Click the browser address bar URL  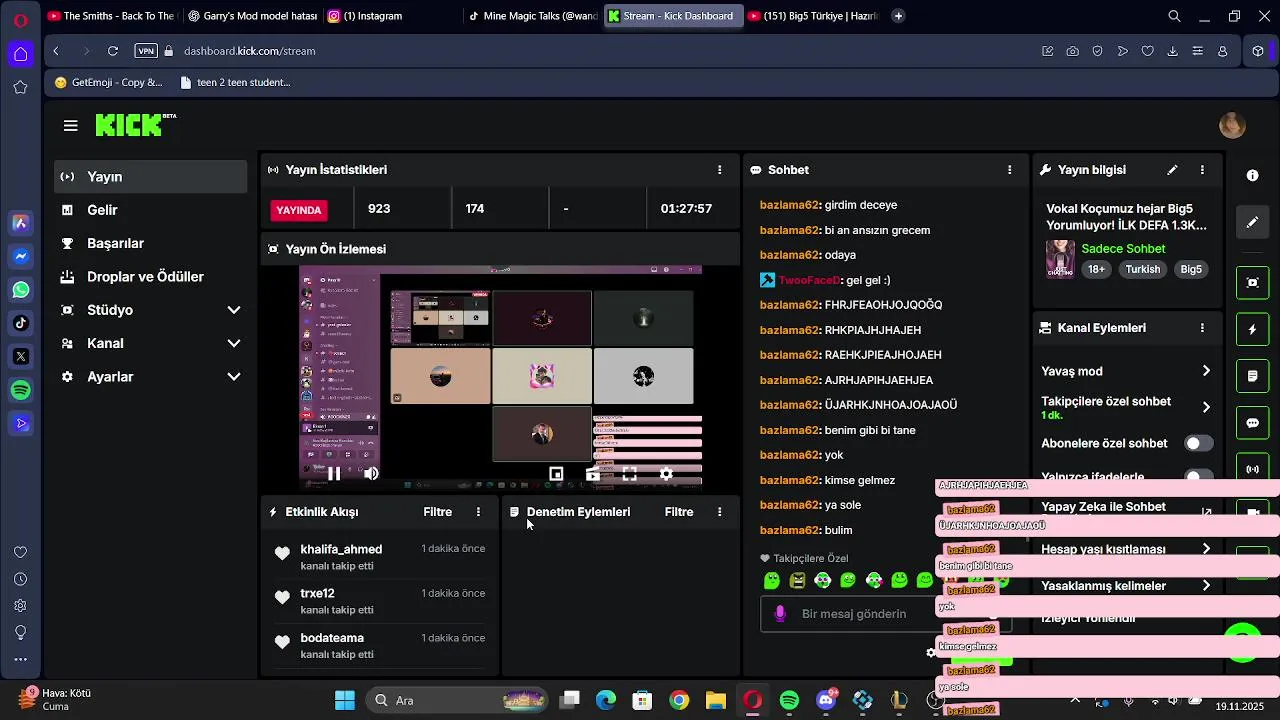249,51
